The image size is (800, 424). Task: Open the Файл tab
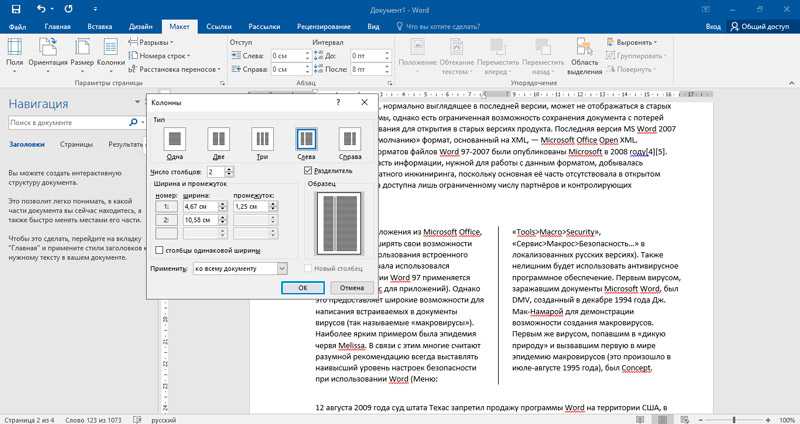pos(18,27)
